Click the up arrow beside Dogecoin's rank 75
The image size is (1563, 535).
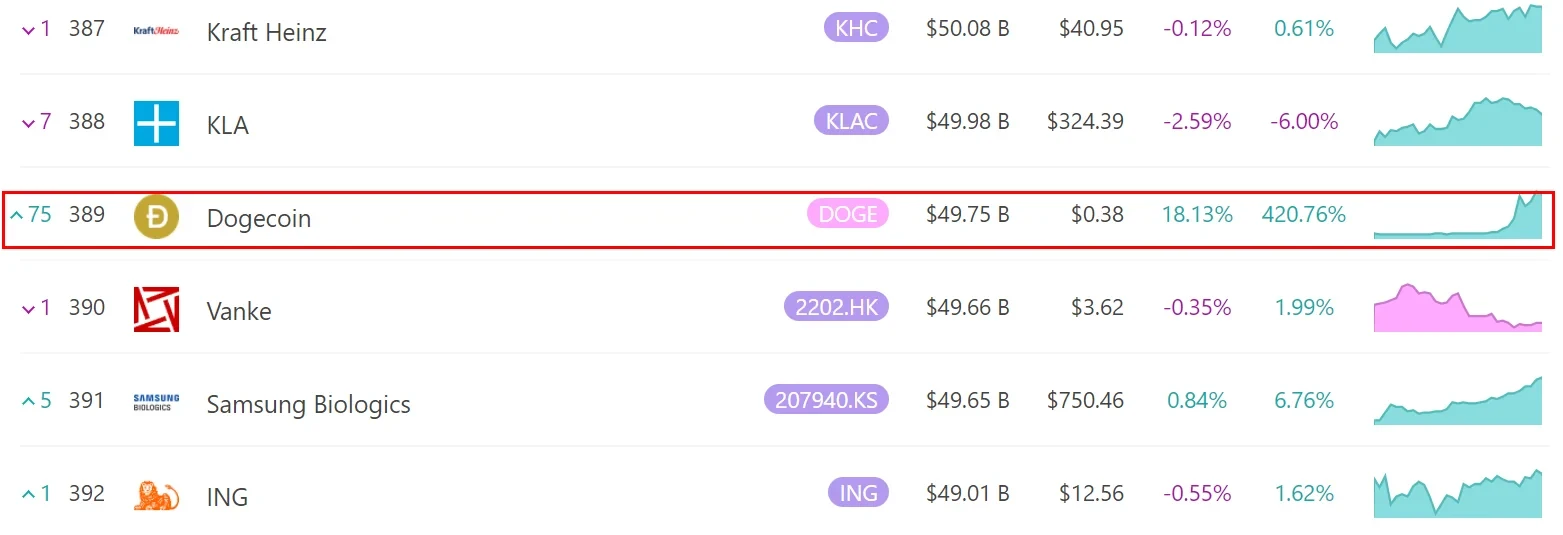[x=15, y=215]
